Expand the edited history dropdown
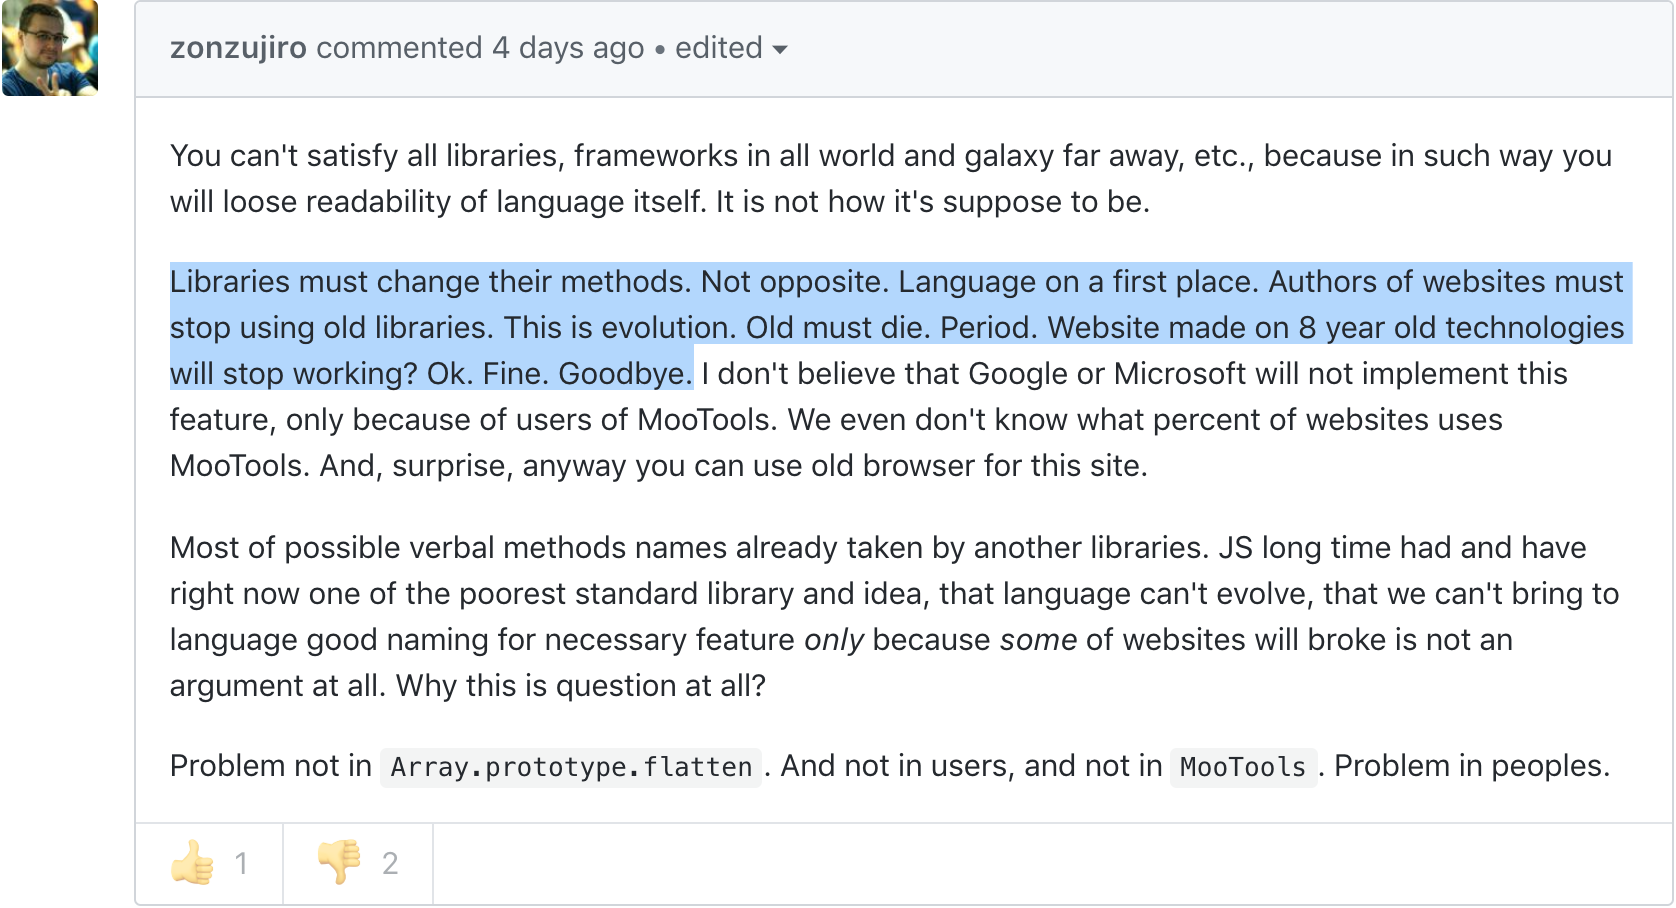This screenshot has width=1676, height=908. 731,48
